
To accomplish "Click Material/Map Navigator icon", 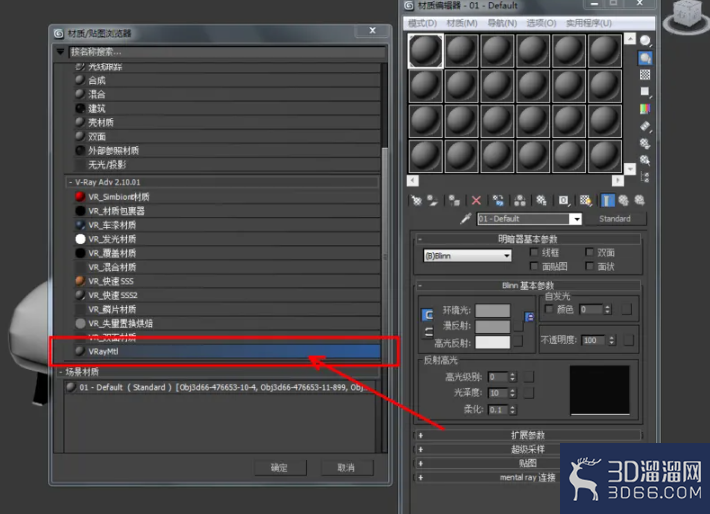I will point(645,177).
